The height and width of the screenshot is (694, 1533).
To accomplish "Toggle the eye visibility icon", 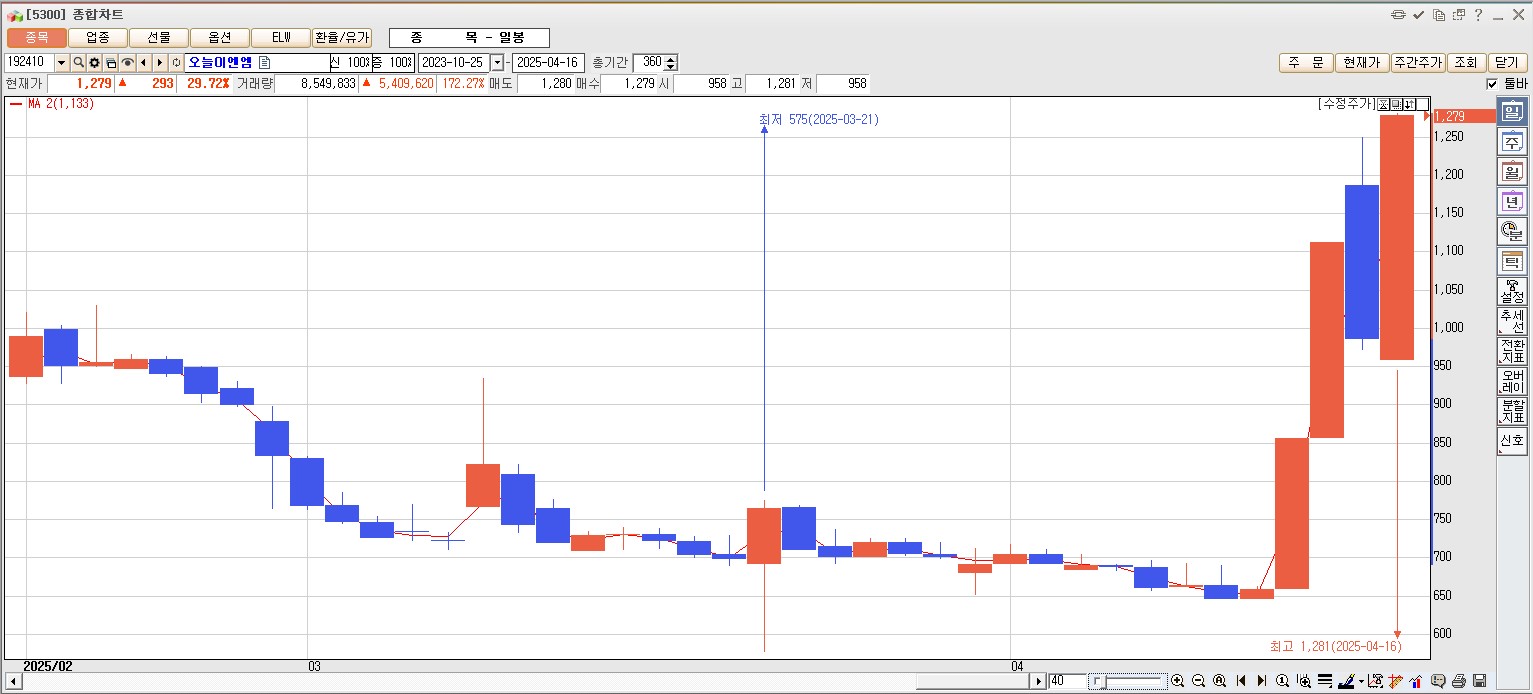I will pos(128,63).
